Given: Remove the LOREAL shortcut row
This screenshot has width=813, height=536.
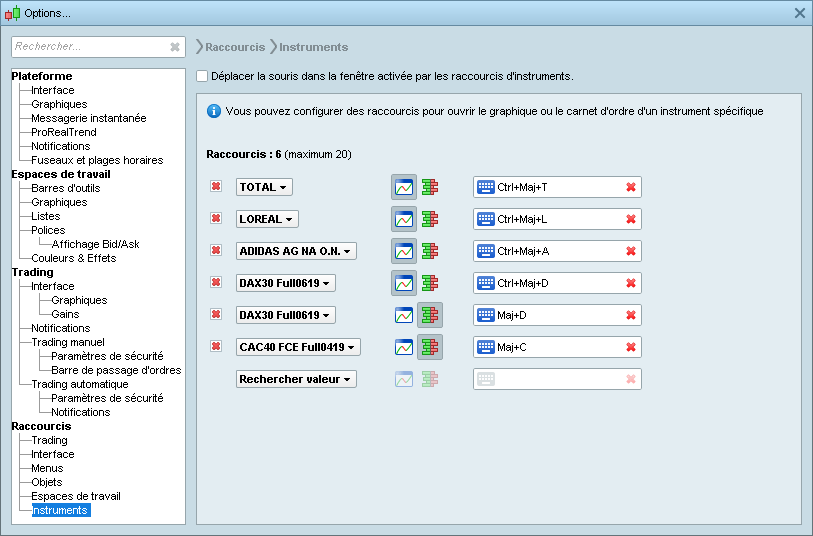Looking at the screenshot, I should [216, 218].
